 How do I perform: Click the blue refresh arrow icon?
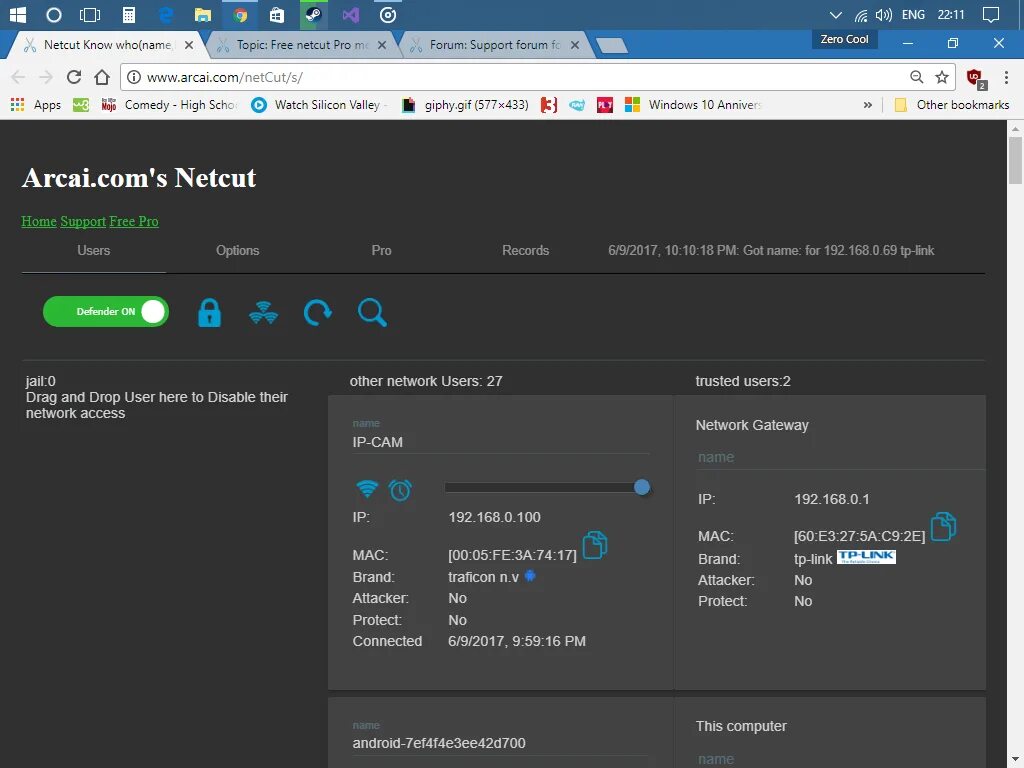317,313
